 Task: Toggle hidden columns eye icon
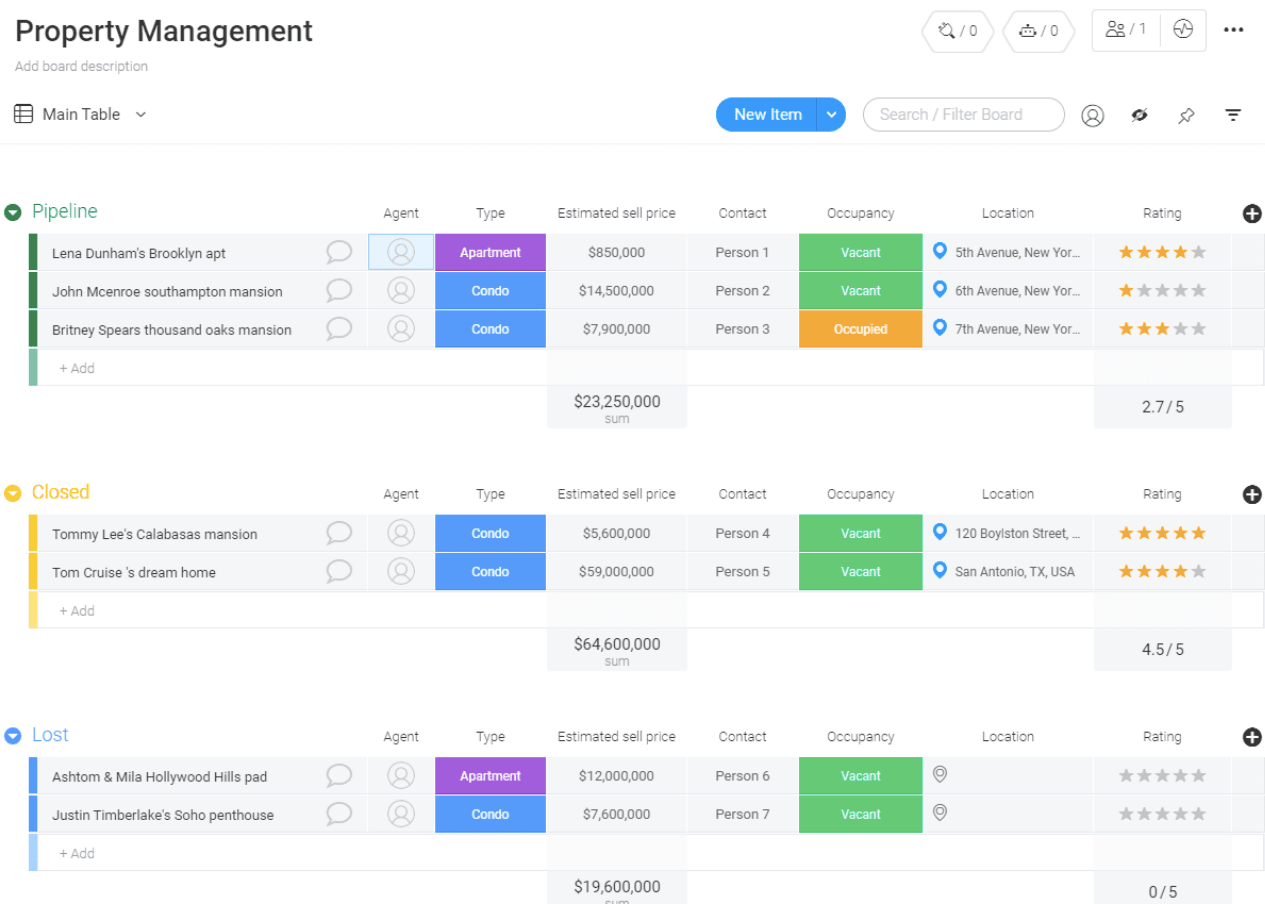1139,115
